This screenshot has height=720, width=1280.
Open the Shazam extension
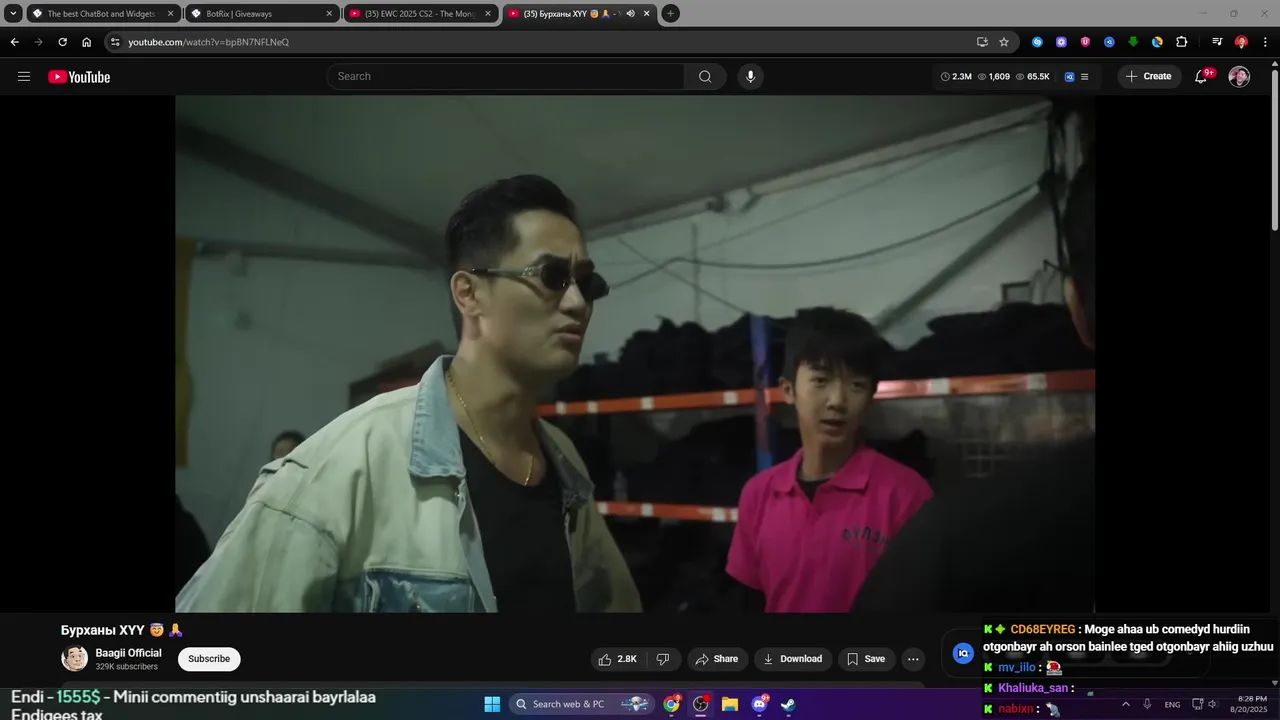[x=1037, y=42]
